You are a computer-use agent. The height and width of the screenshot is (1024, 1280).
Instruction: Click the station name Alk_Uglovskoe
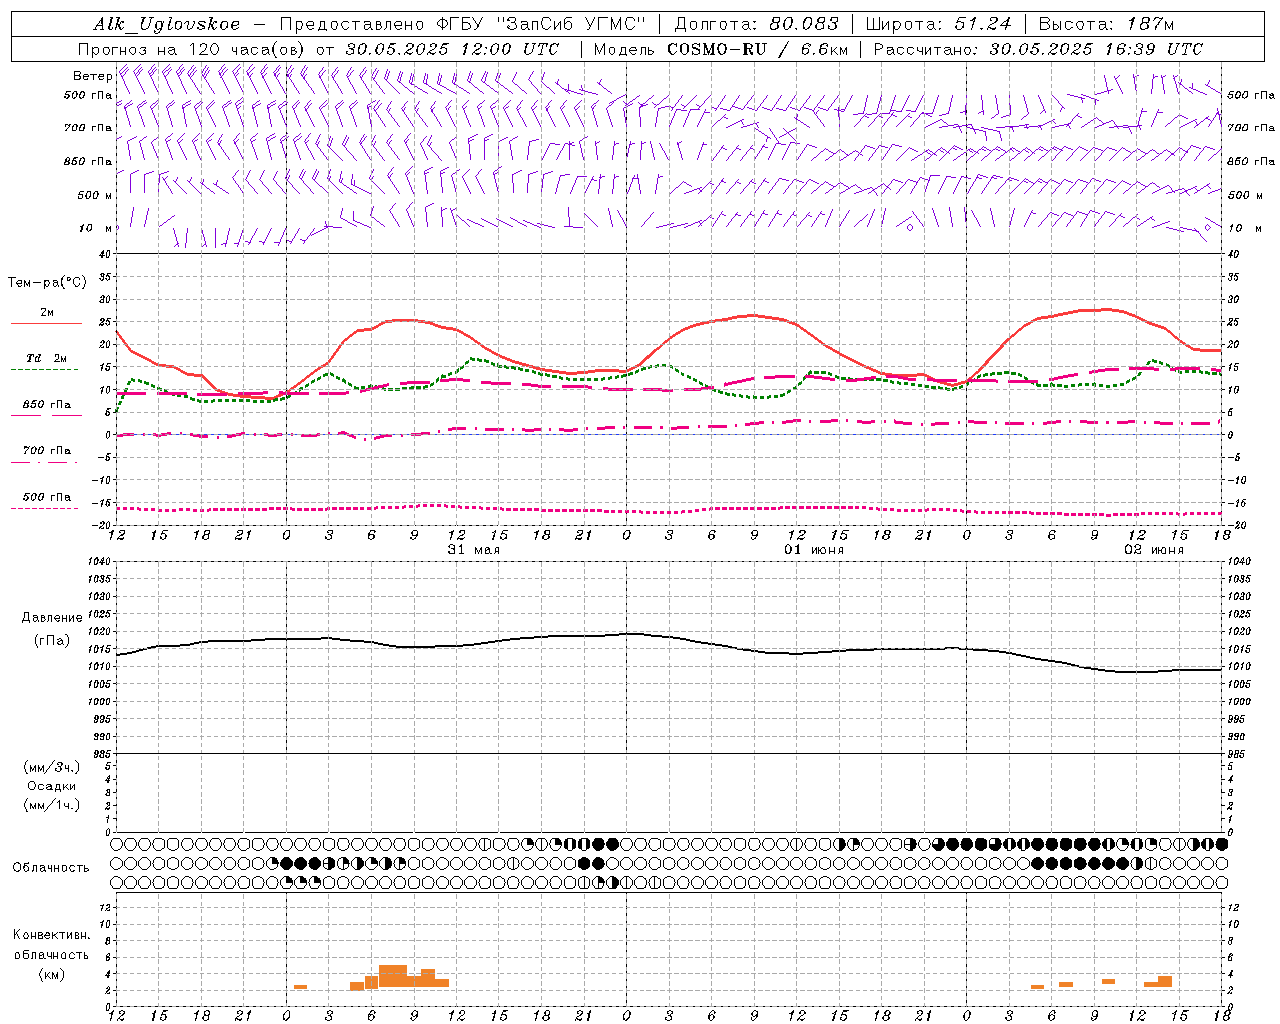(x=167, y=24)
